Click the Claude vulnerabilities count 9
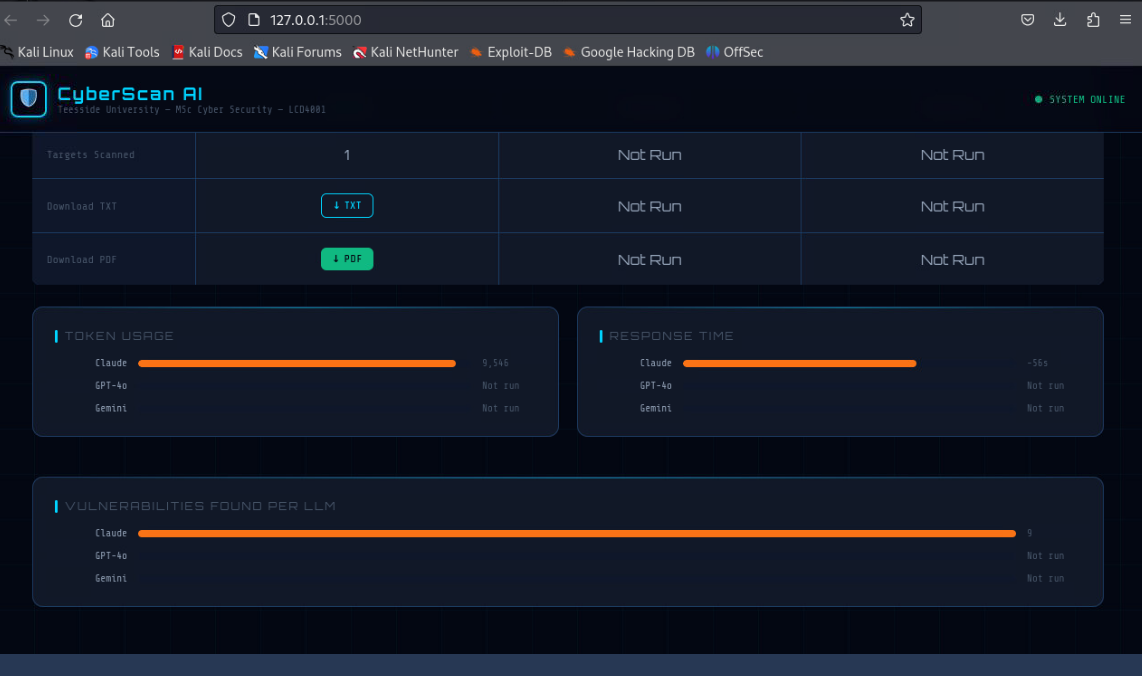 coord(1029,533)
